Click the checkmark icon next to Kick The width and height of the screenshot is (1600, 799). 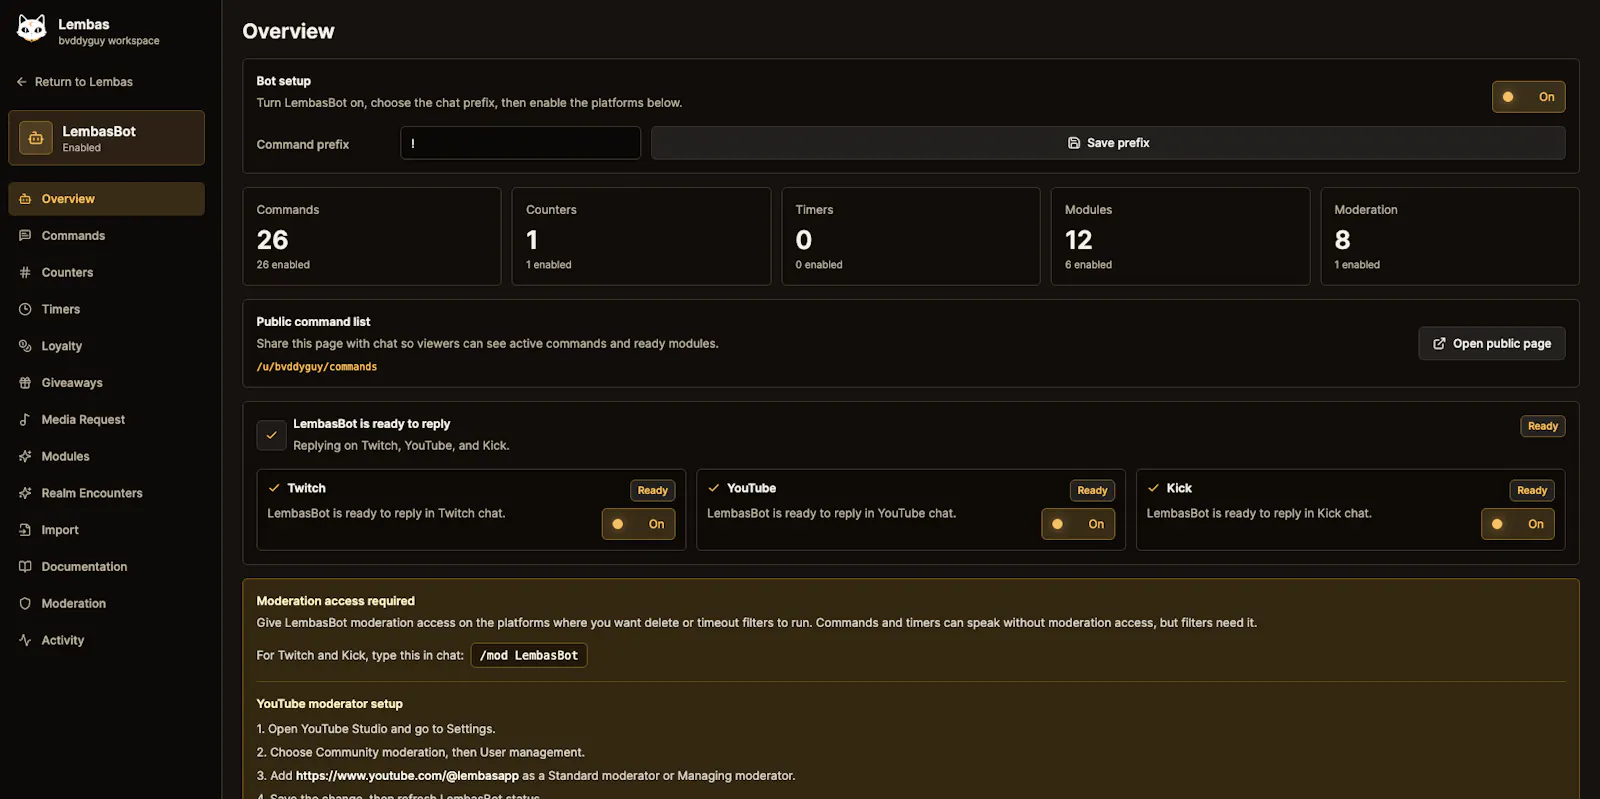click(x=1153, y=488)
